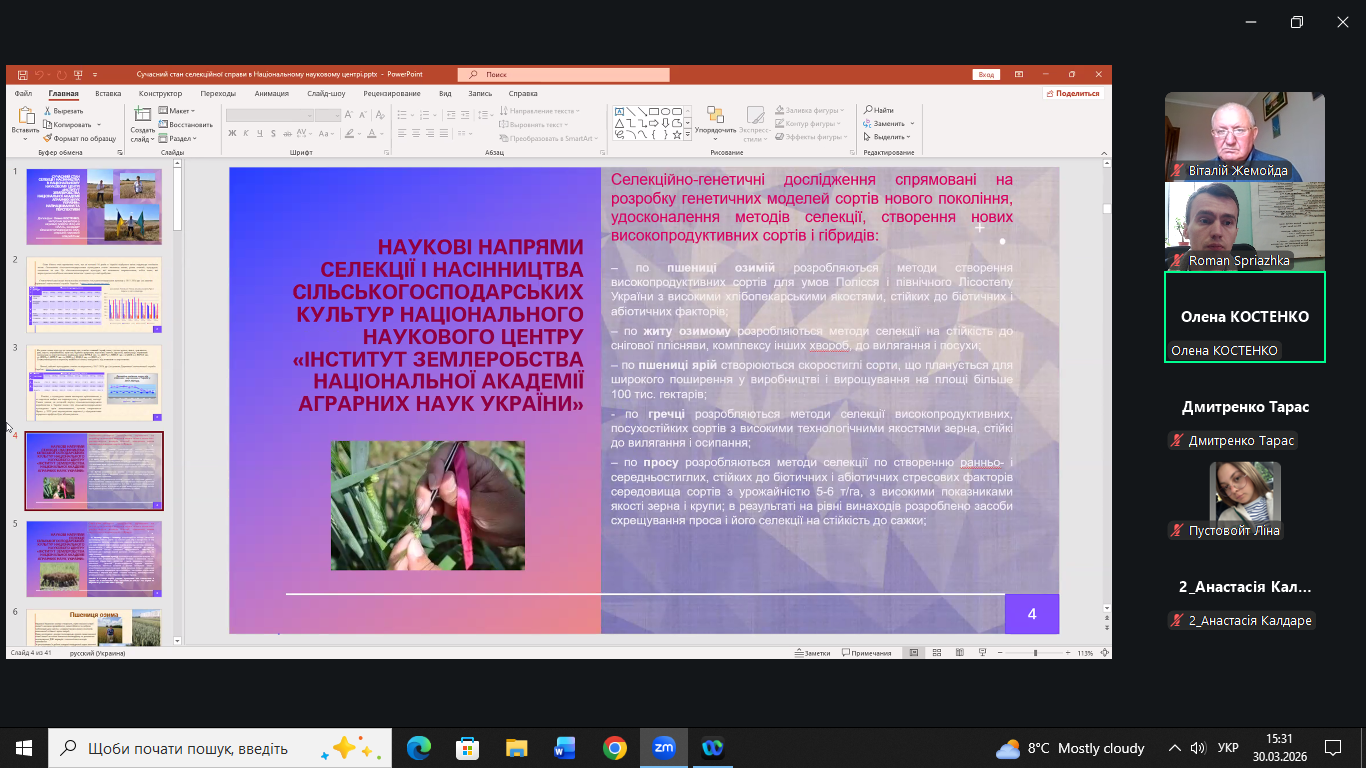Collapse the ribbon with the chevron
Viewport: 1366px width, 768px height.
click(x=1103, y=153)
